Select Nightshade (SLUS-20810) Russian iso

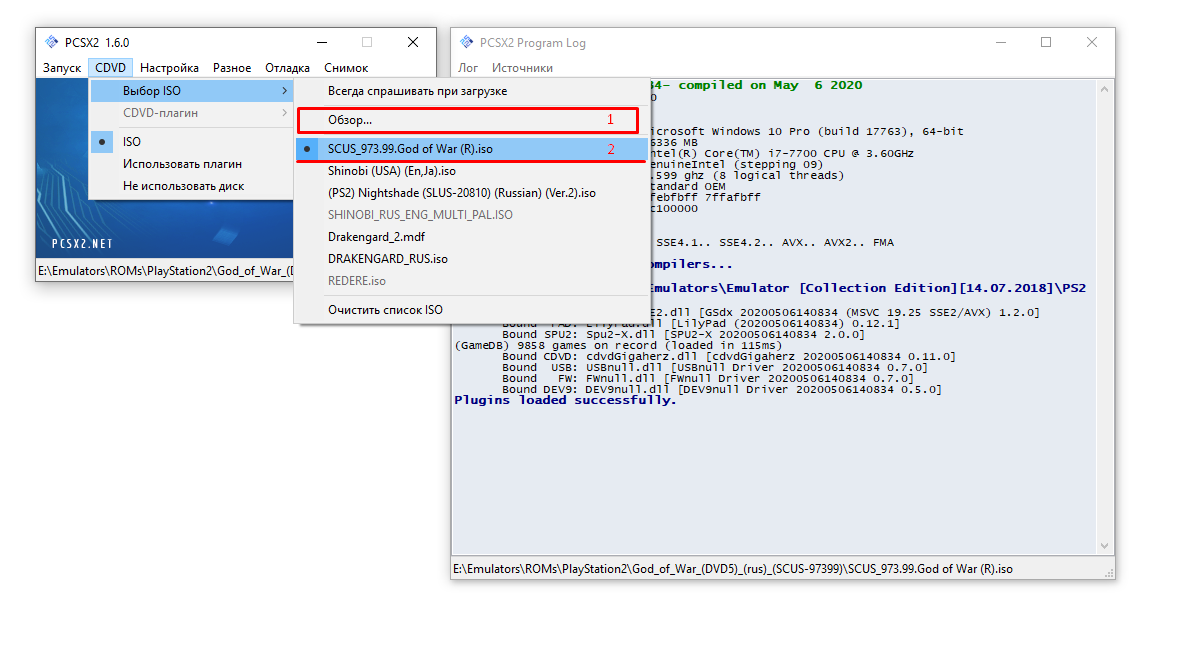(471, 193)
